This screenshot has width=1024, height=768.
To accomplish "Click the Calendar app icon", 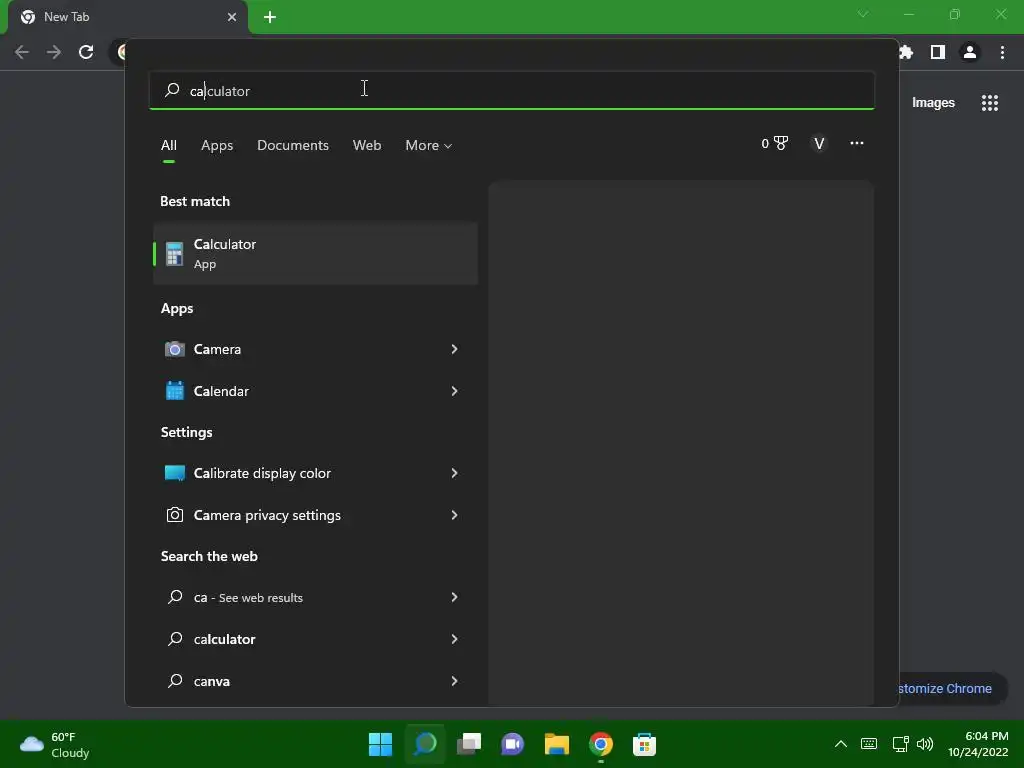I will pyautogui.click(x=174, y=391).
